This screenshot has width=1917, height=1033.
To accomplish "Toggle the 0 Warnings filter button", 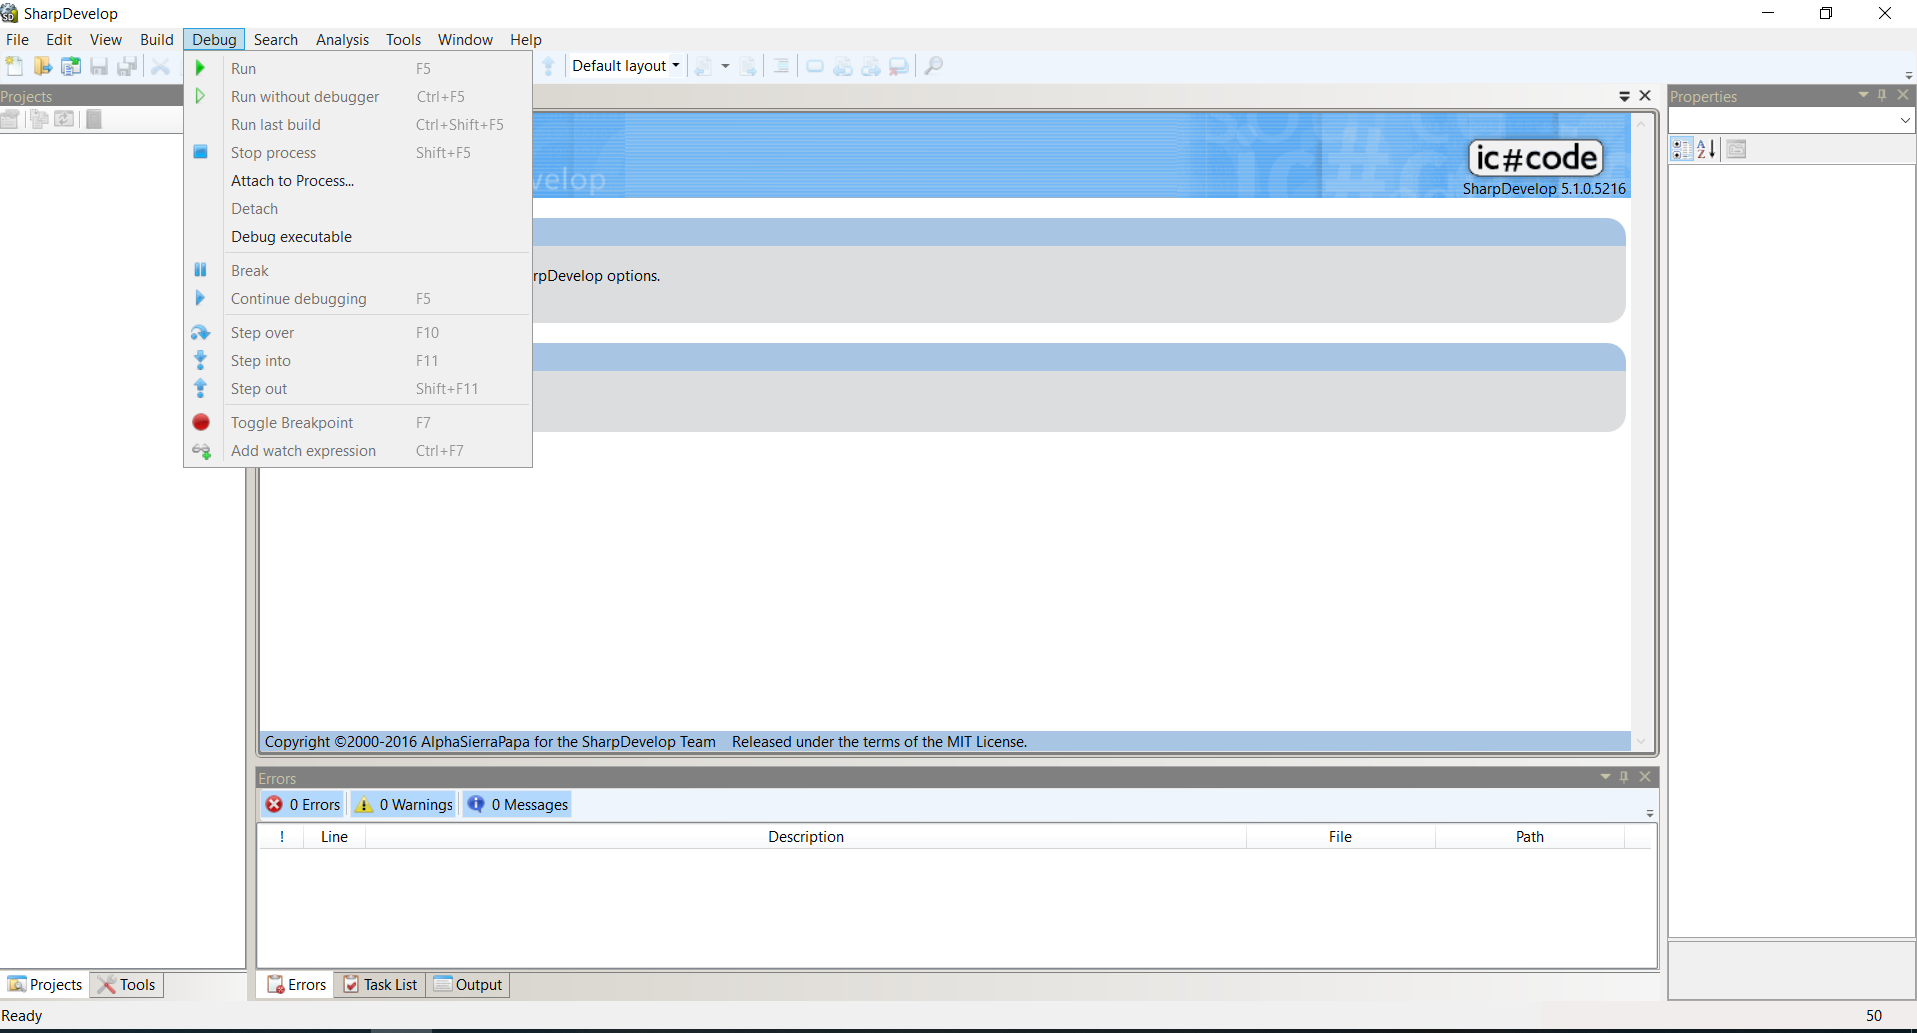I will [404, 804].
